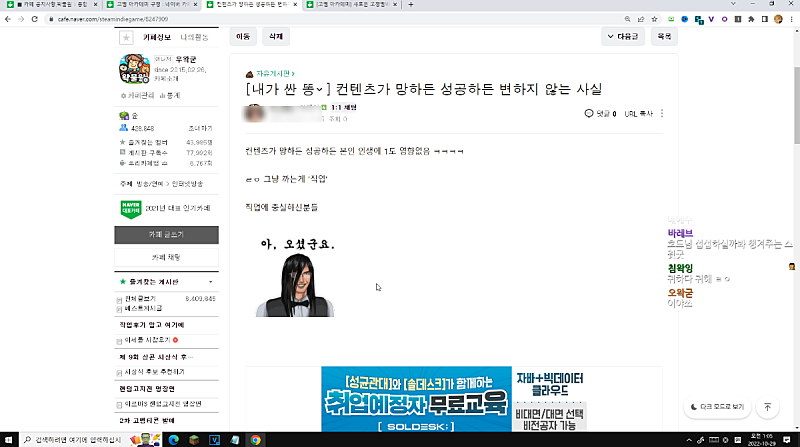Click the zoom magnifier icon in address bar
800x447 pixels.
pyautogui.click(x=628, y=19)
